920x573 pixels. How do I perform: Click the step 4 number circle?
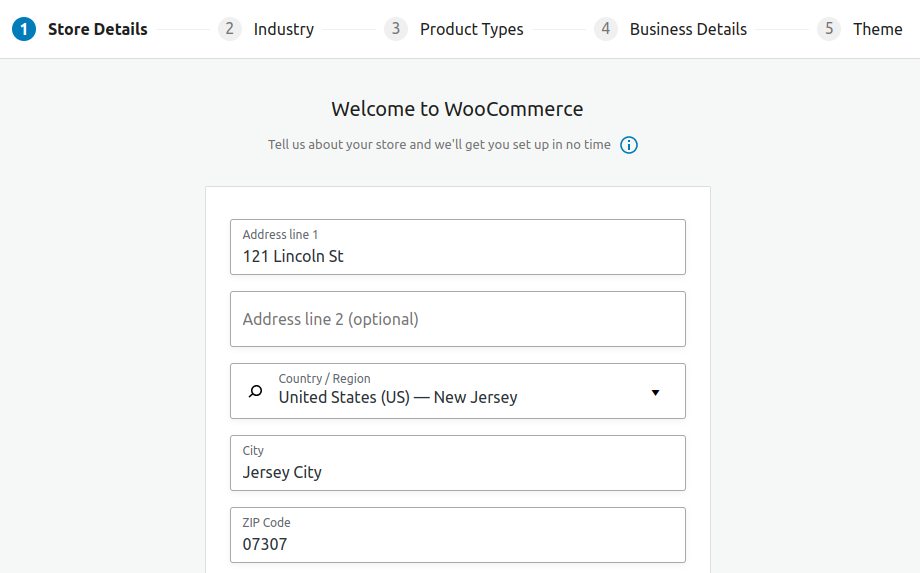click(x=606, y=29)
